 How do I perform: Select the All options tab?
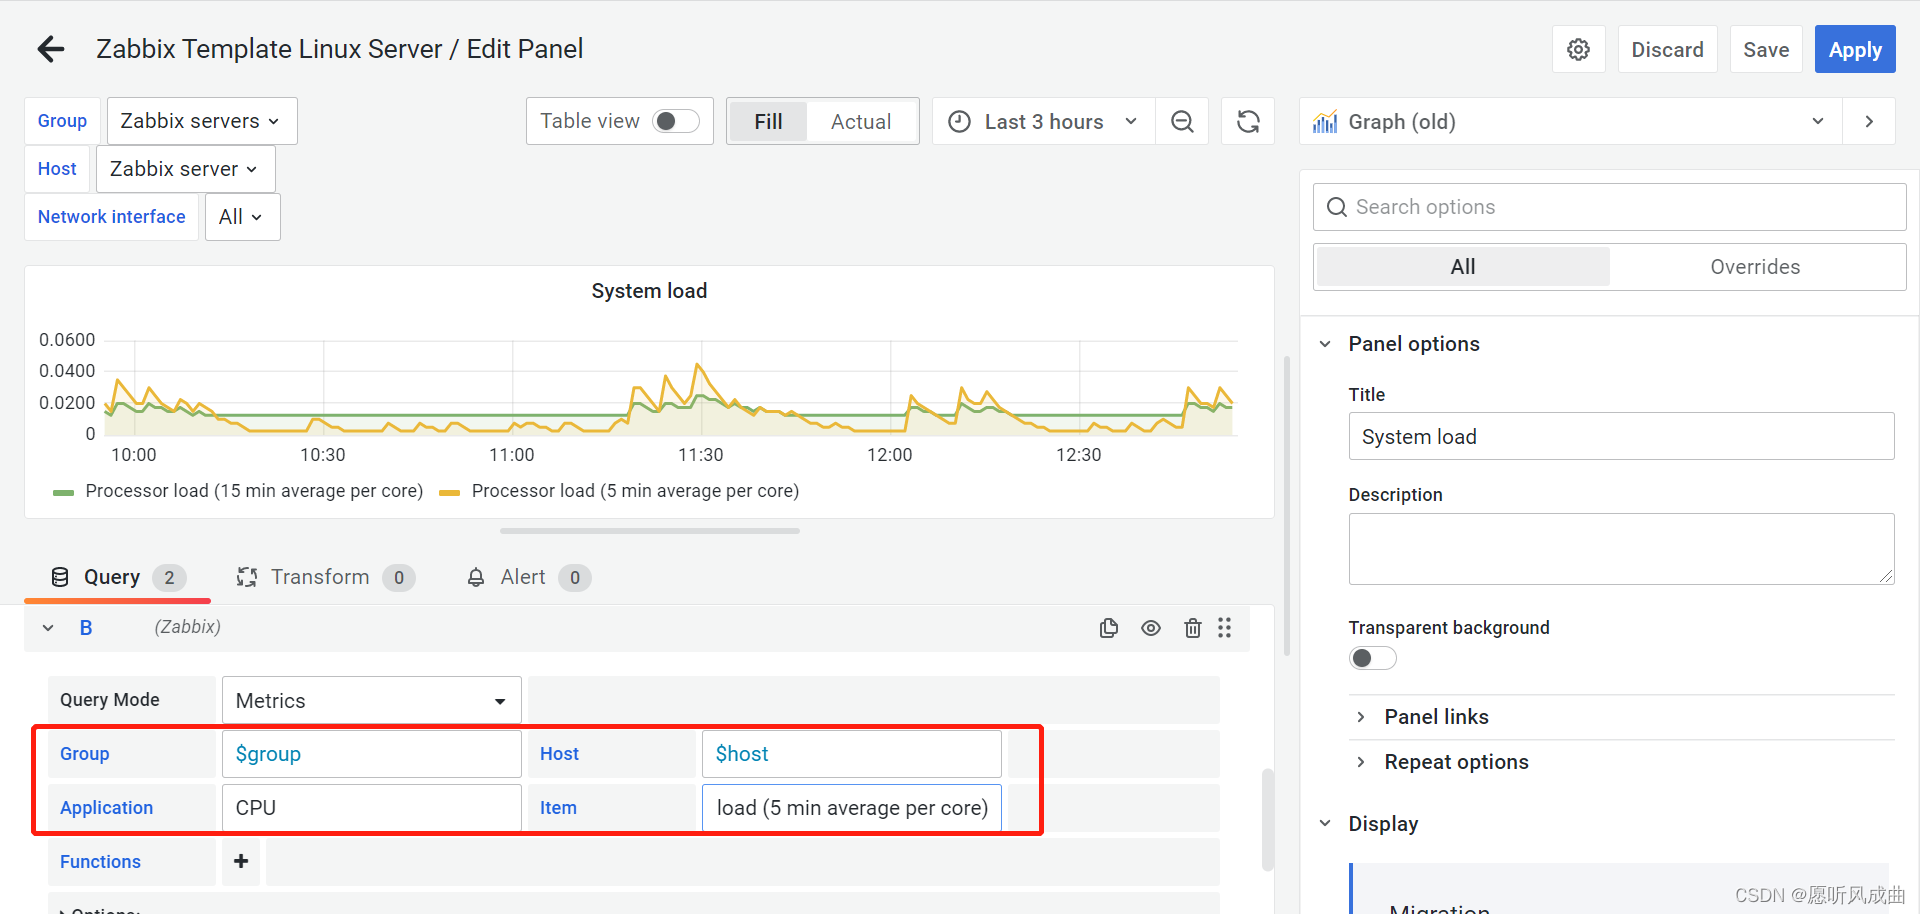tap(1463, 267)
